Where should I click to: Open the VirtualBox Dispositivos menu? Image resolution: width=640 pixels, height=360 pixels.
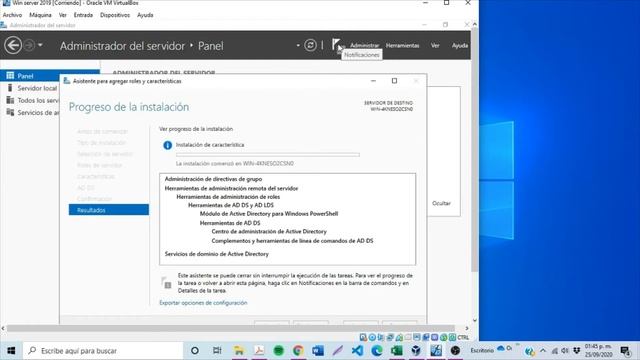(115, 15)
